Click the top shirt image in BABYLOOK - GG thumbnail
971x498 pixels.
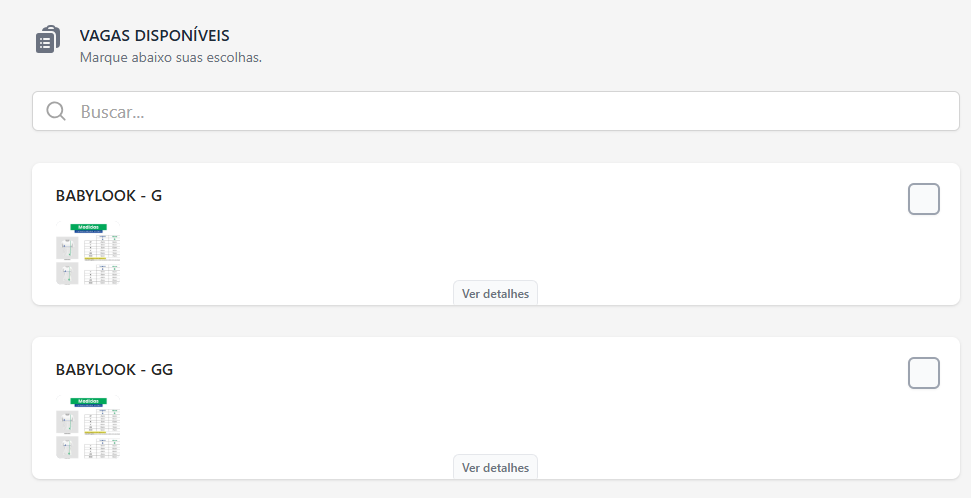pyautogui.click(x=67, y=422)
